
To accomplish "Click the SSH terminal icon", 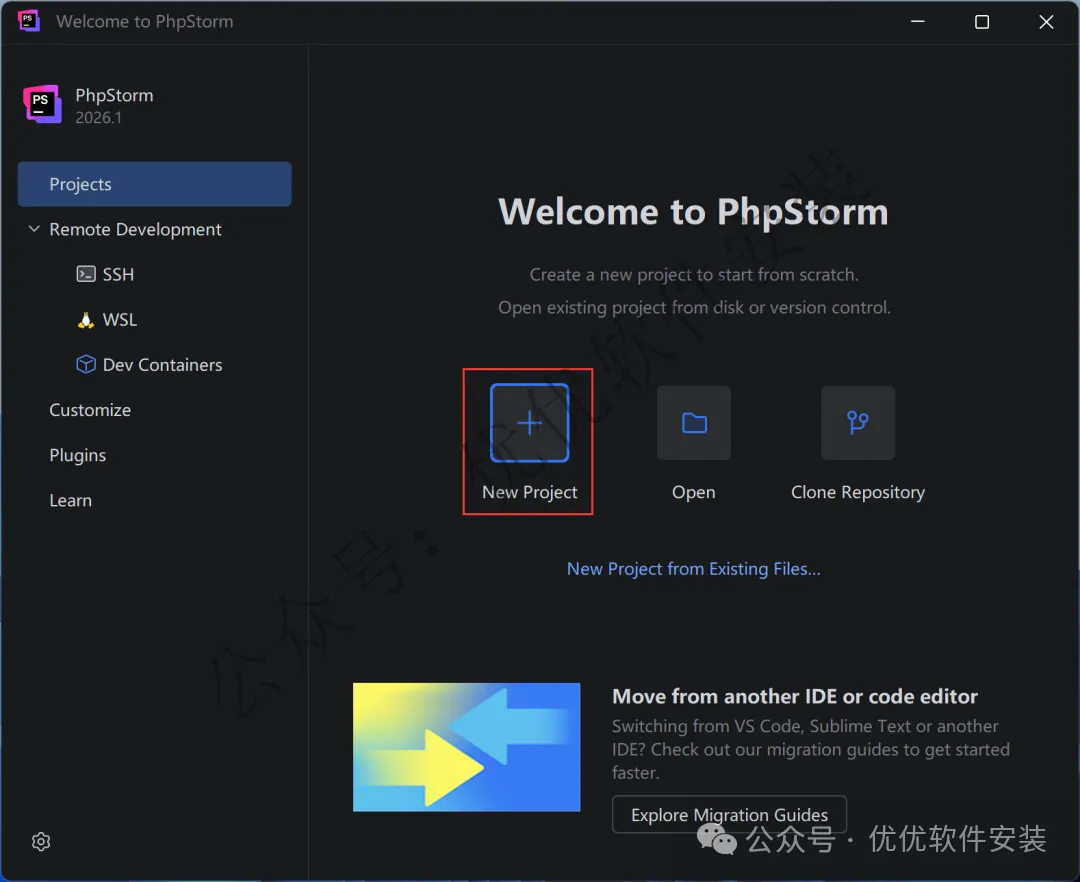I will [86, 274].
